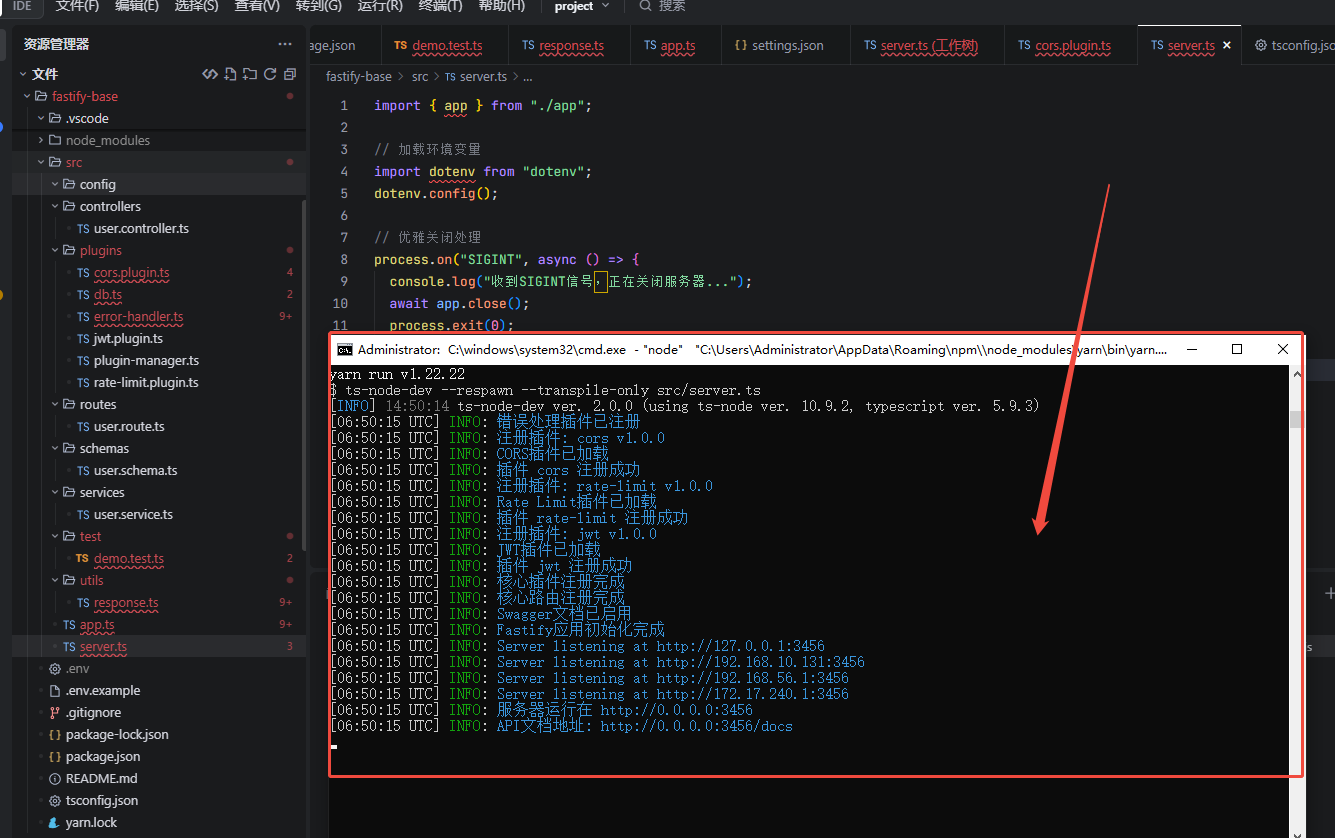
Task: Refresh the file explorer tree
Action: [270, 74]
